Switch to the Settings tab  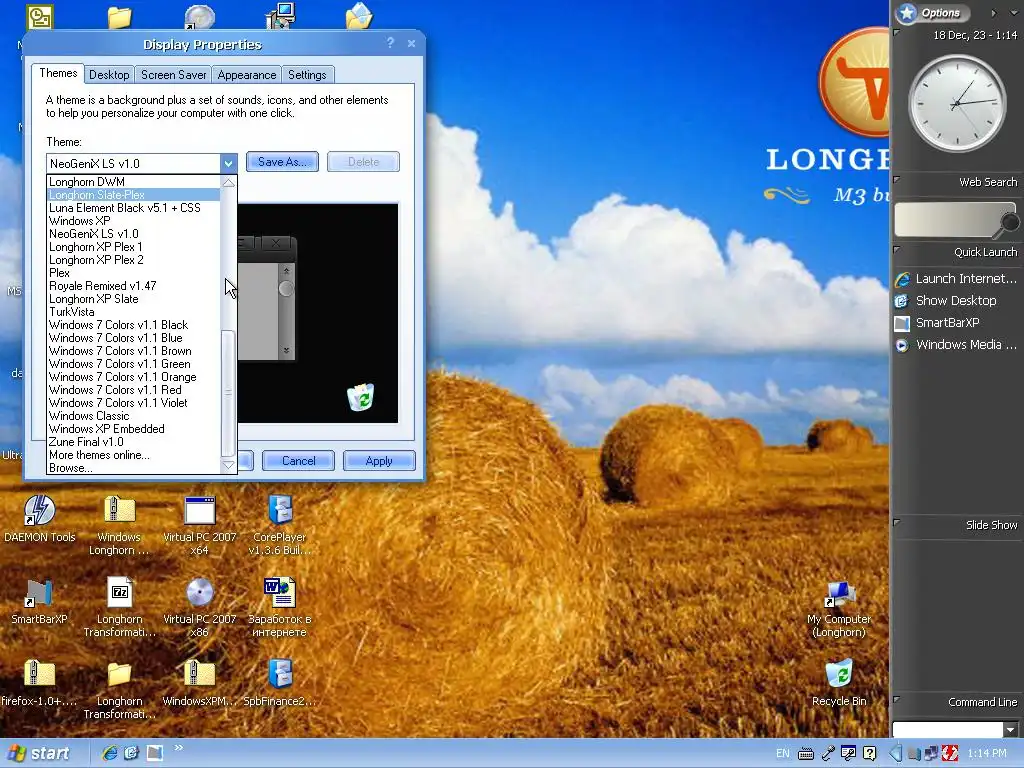pyautogui.click(x=307, y=75)
